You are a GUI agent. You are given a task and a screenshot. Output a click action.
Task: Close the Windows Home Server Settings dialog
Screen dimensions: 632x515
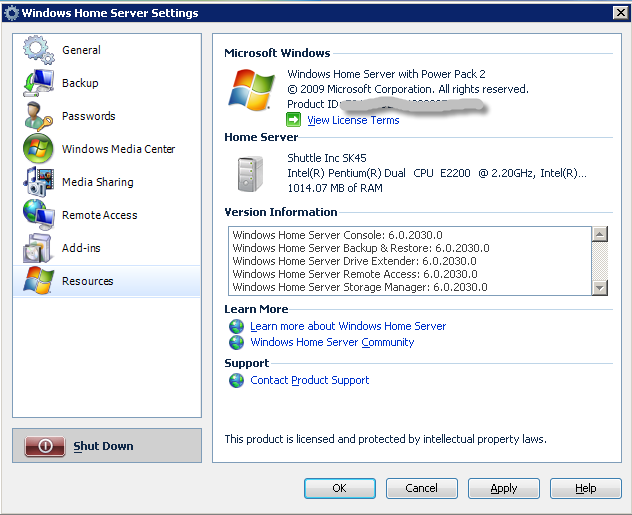(x=621, y=12)
